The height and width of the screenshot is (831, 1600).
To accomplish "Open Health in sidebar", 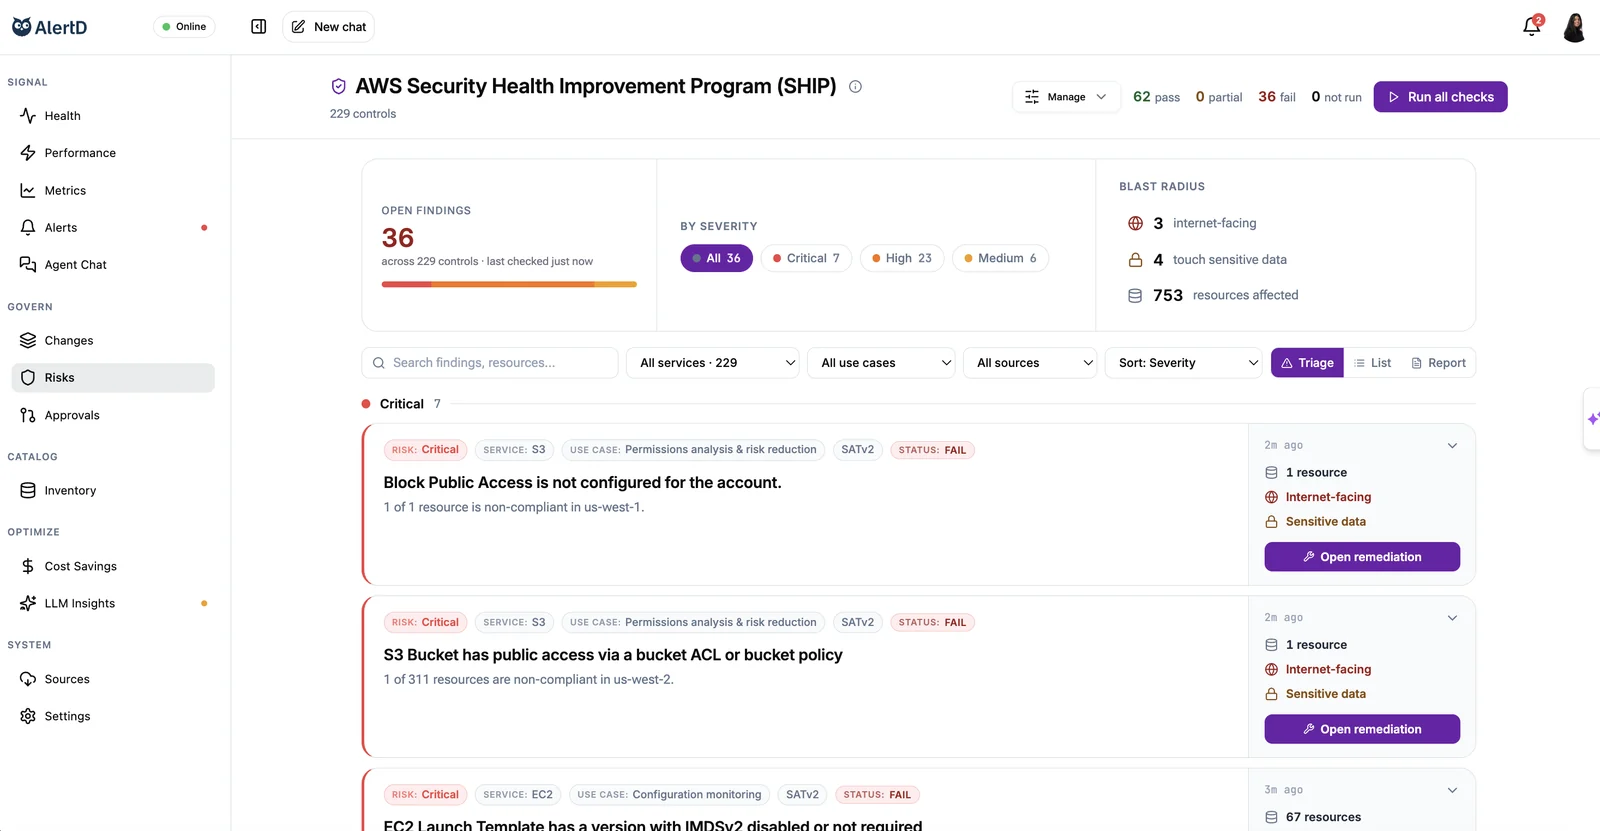I will point(113,116).
